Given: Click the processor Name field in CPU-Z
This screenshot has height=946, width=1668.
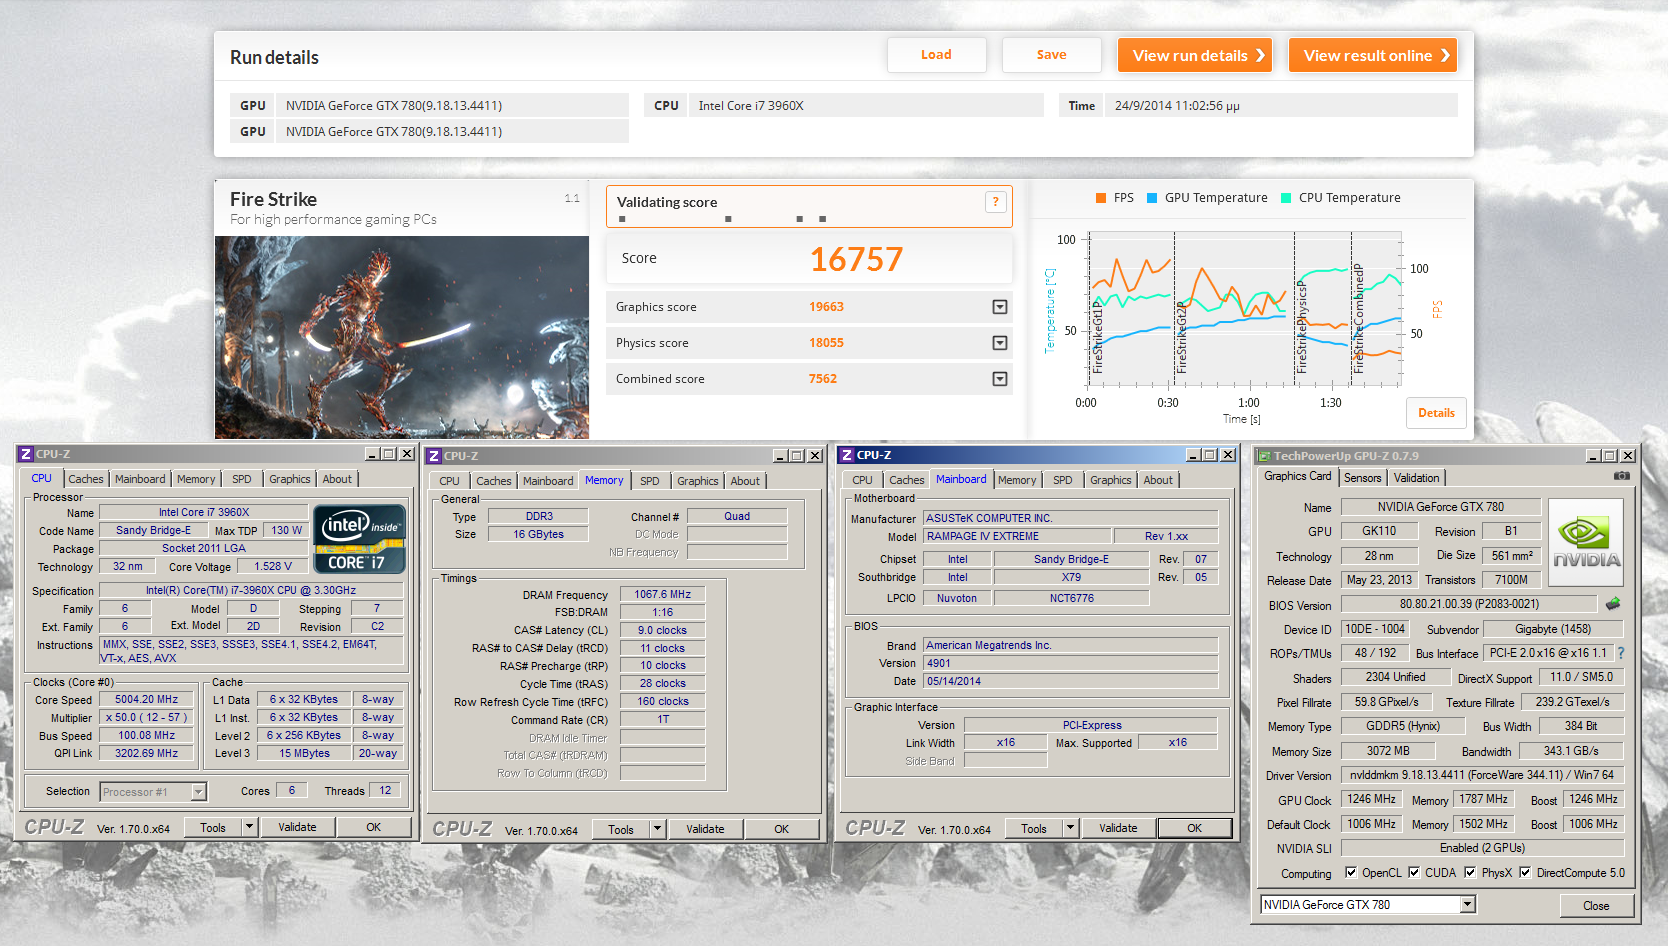Looking at the screenshot, I should [204, 513].
